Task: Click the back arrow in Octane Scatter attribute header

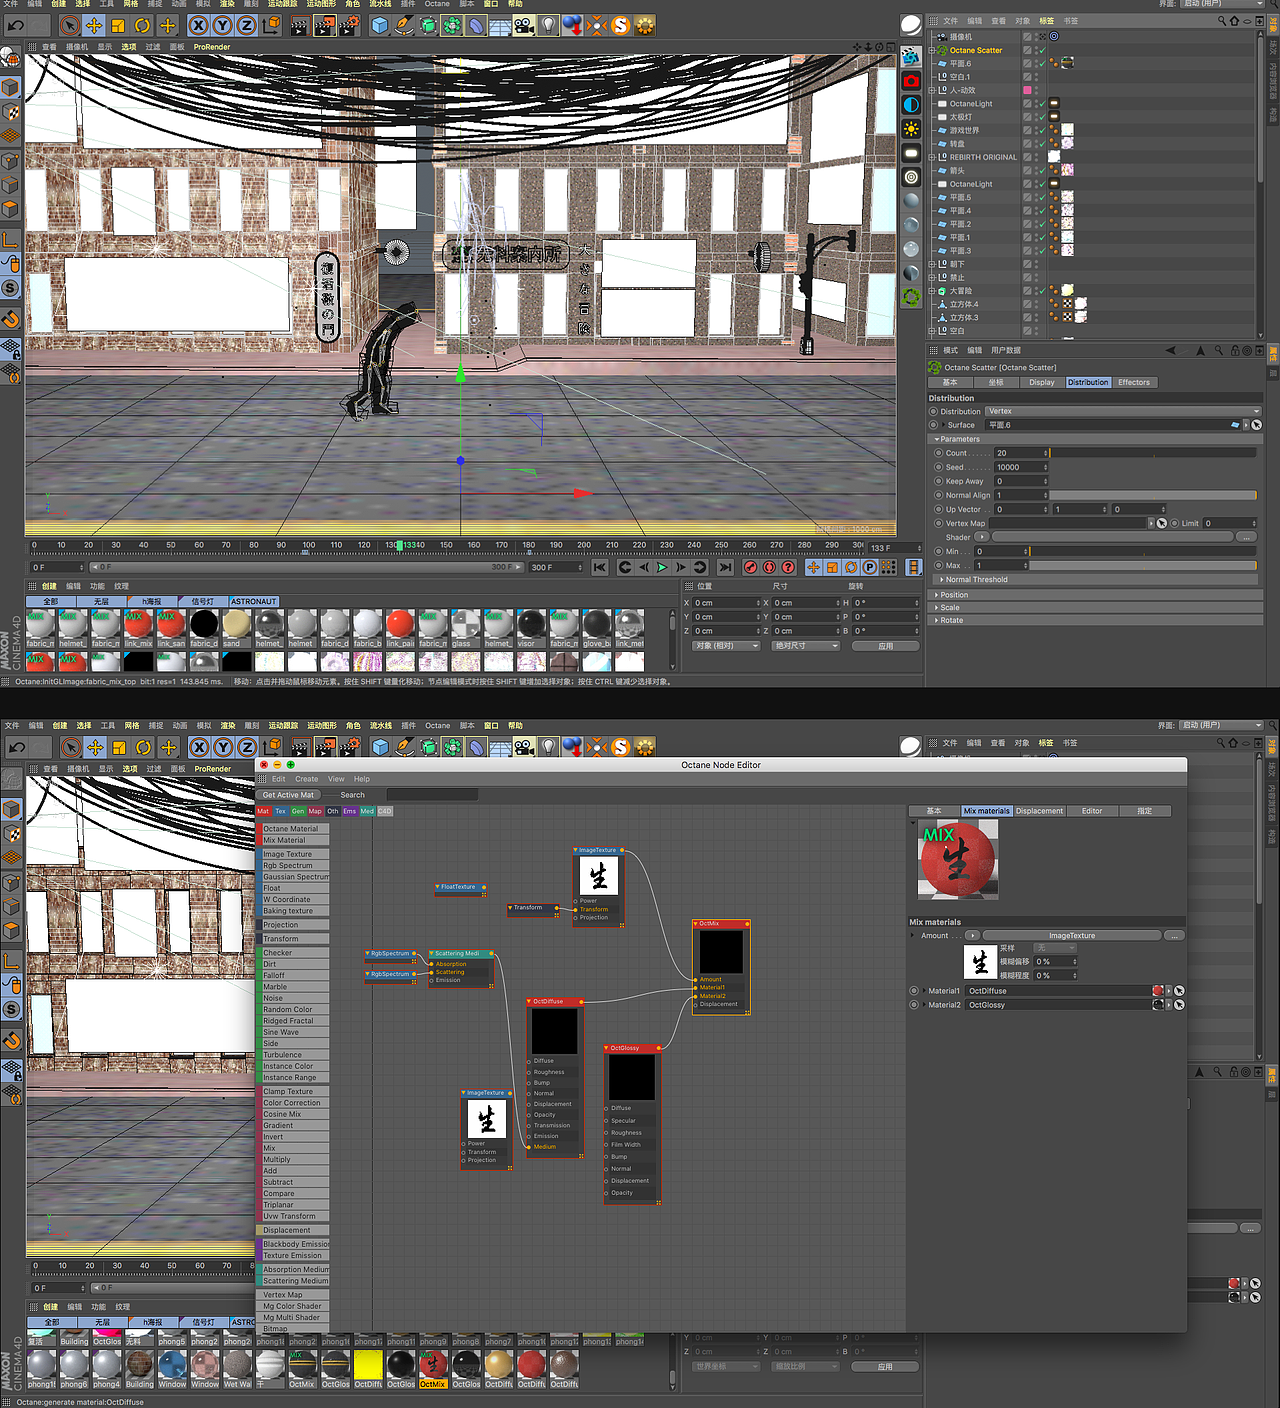Action: tap(1170, 350)
